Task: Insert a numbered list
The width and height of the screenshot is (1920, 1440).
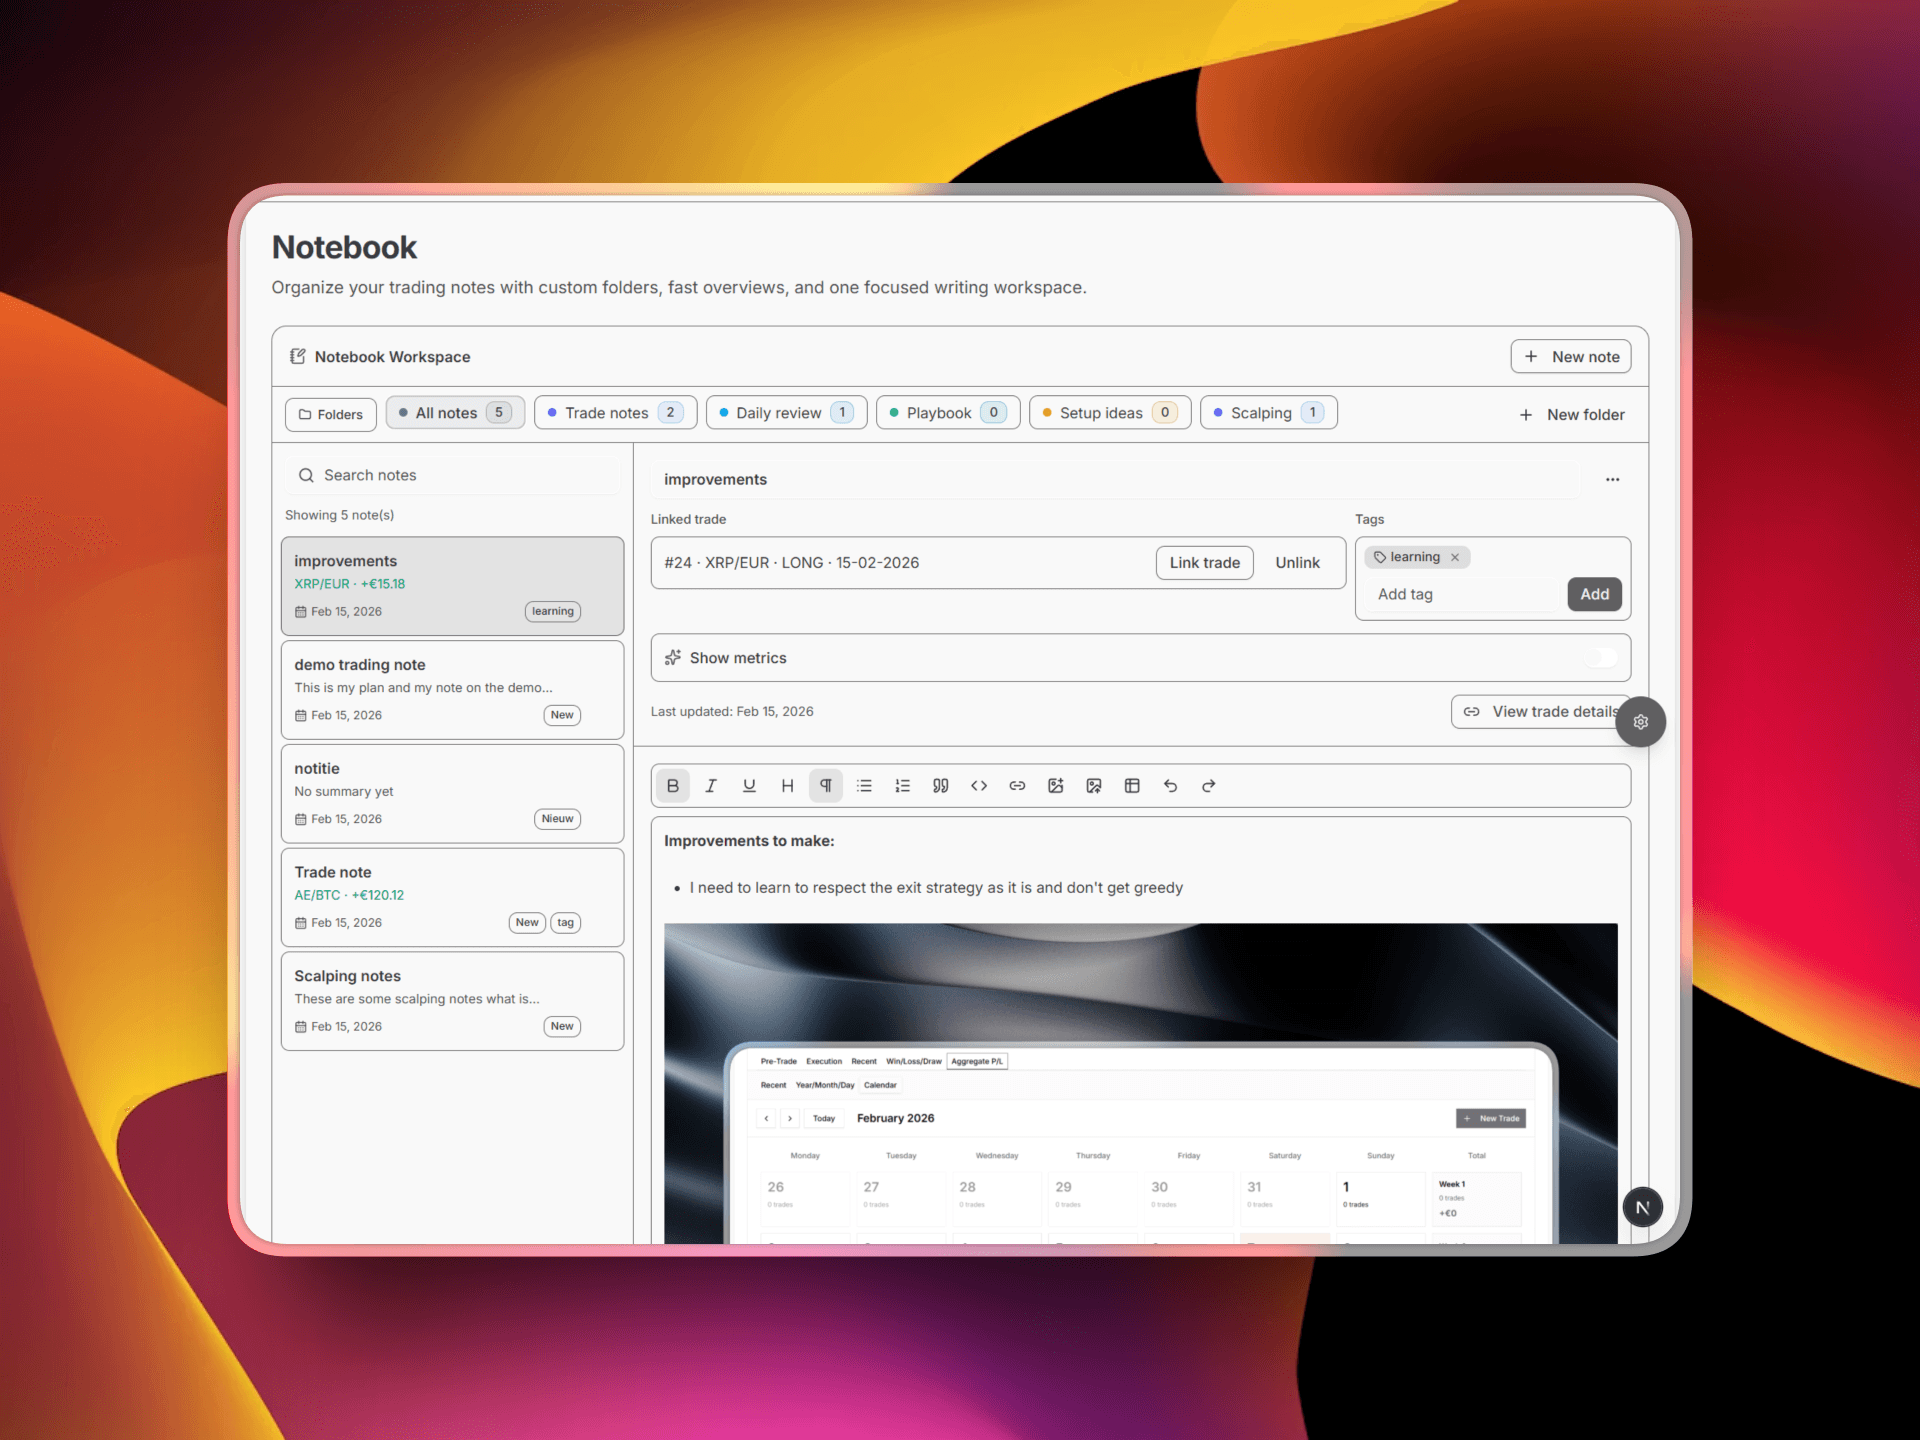Action: [902, 785]
